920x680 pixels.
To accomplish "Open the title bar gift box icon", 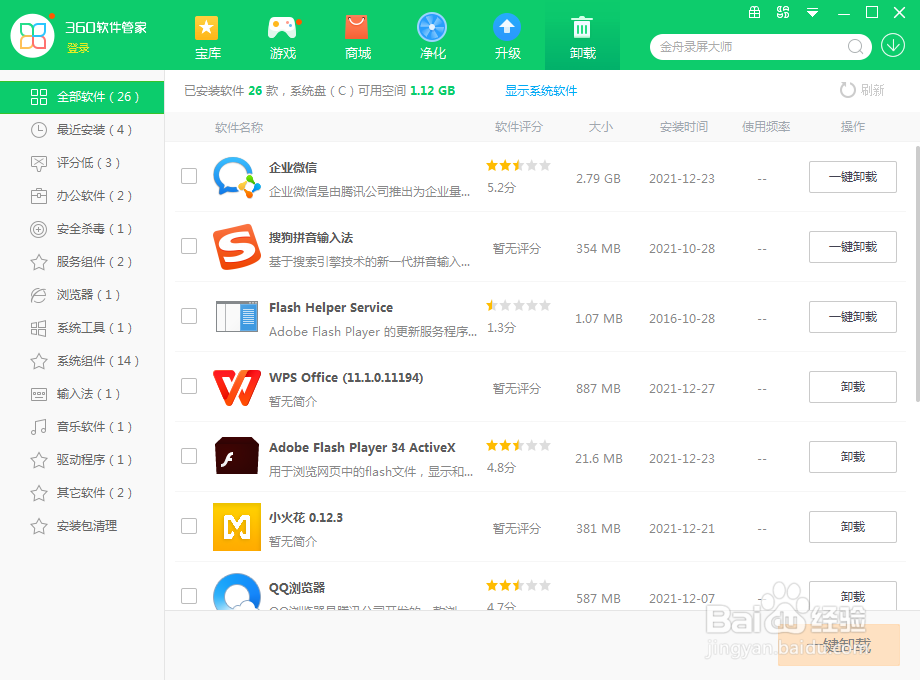I will point(755,12).
